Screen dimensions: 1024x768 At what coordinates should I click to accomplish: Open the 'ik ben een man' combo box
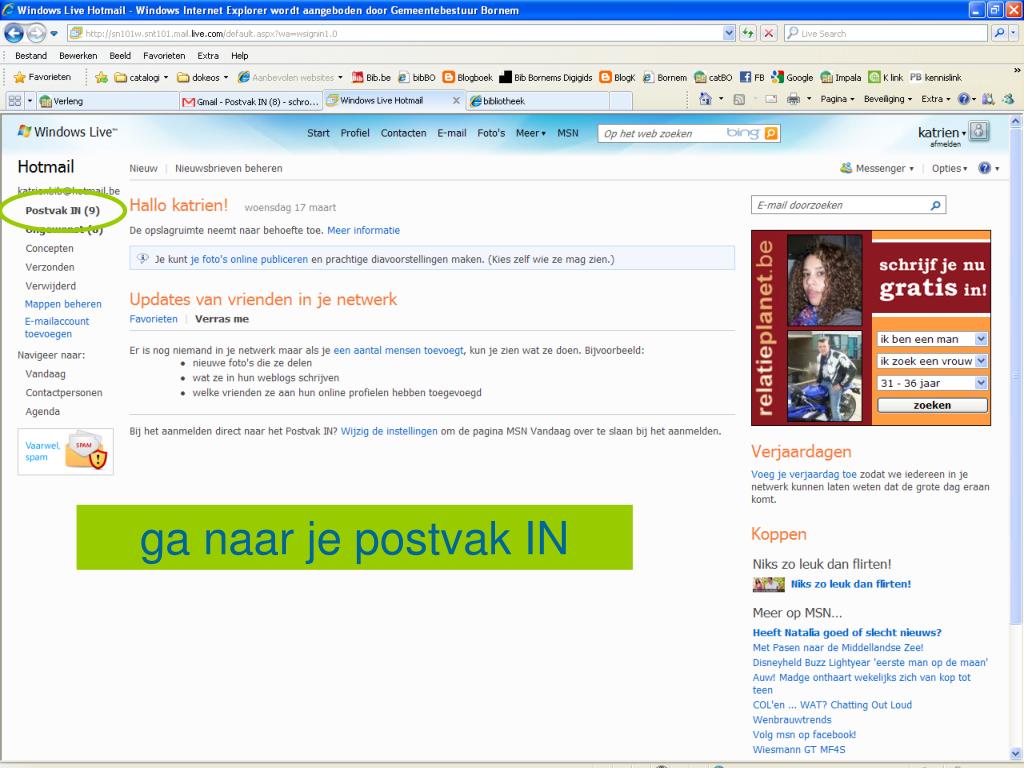pyautogui.click(x=932, y=339)
